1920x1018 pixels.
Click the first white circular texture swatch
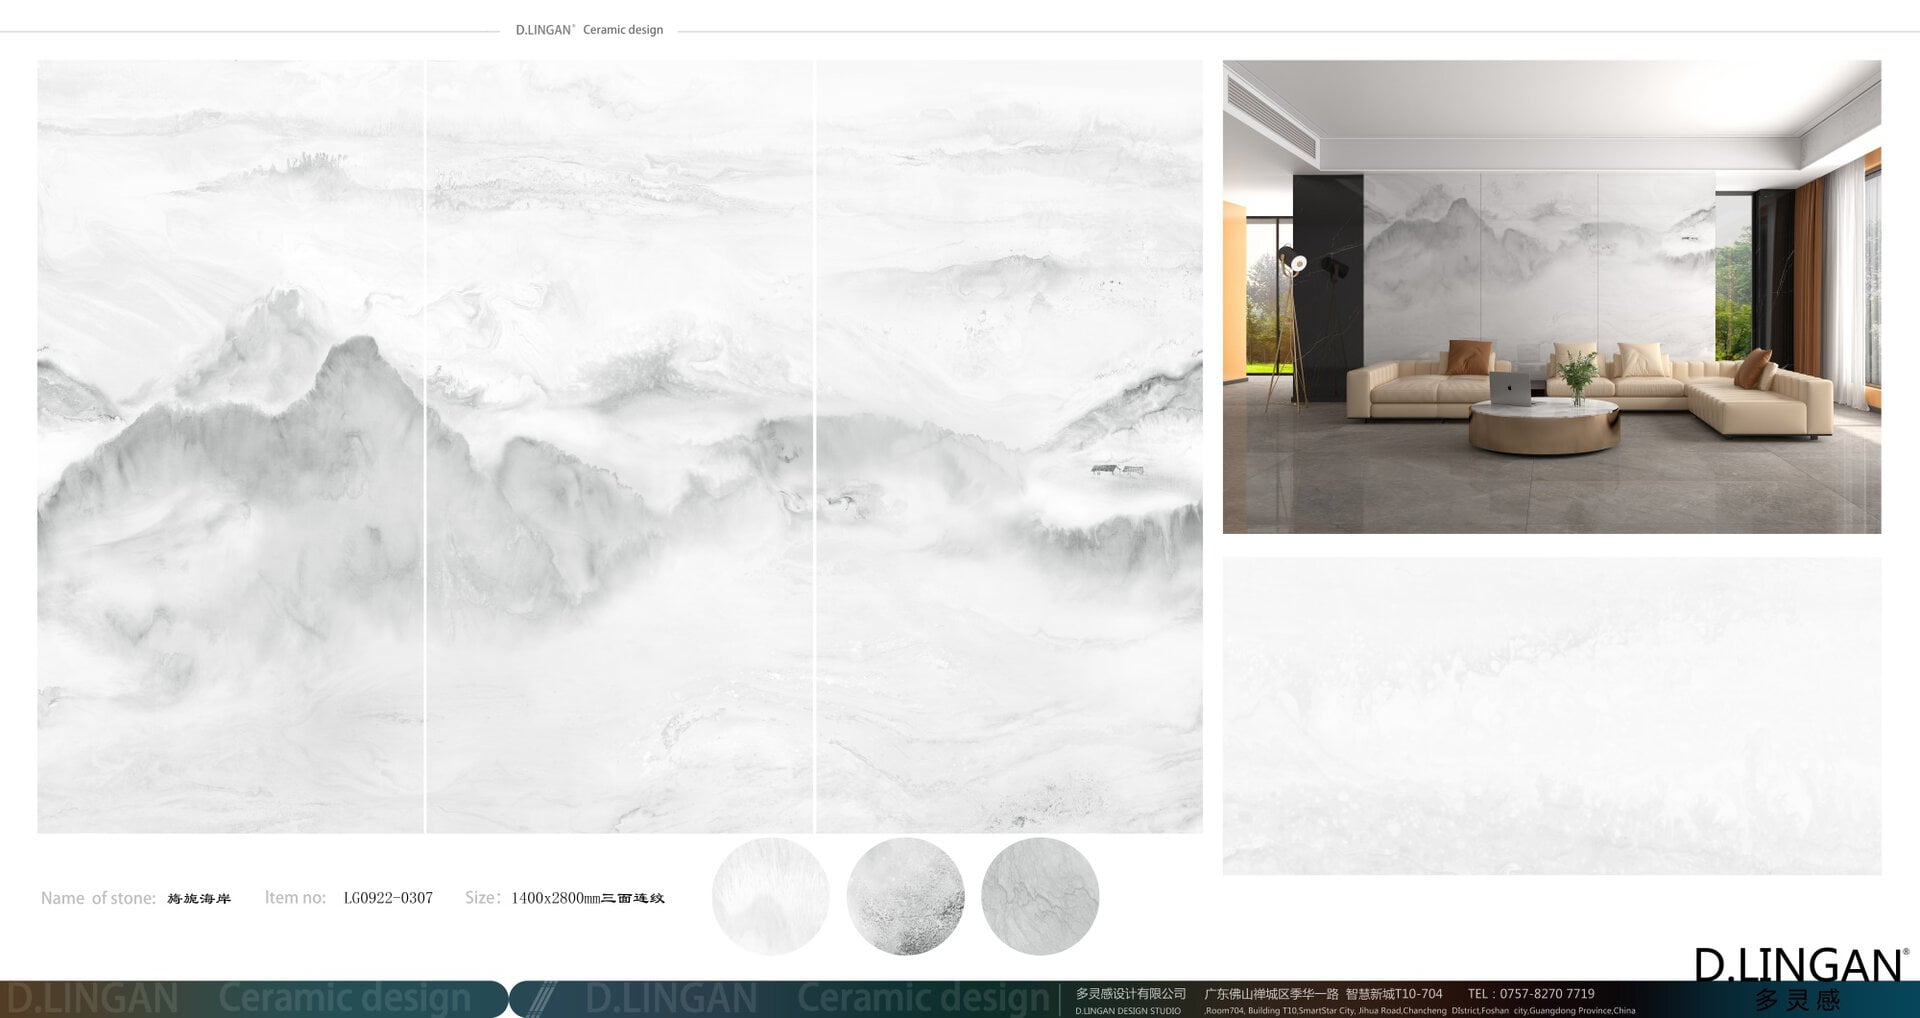pos(770,896)
